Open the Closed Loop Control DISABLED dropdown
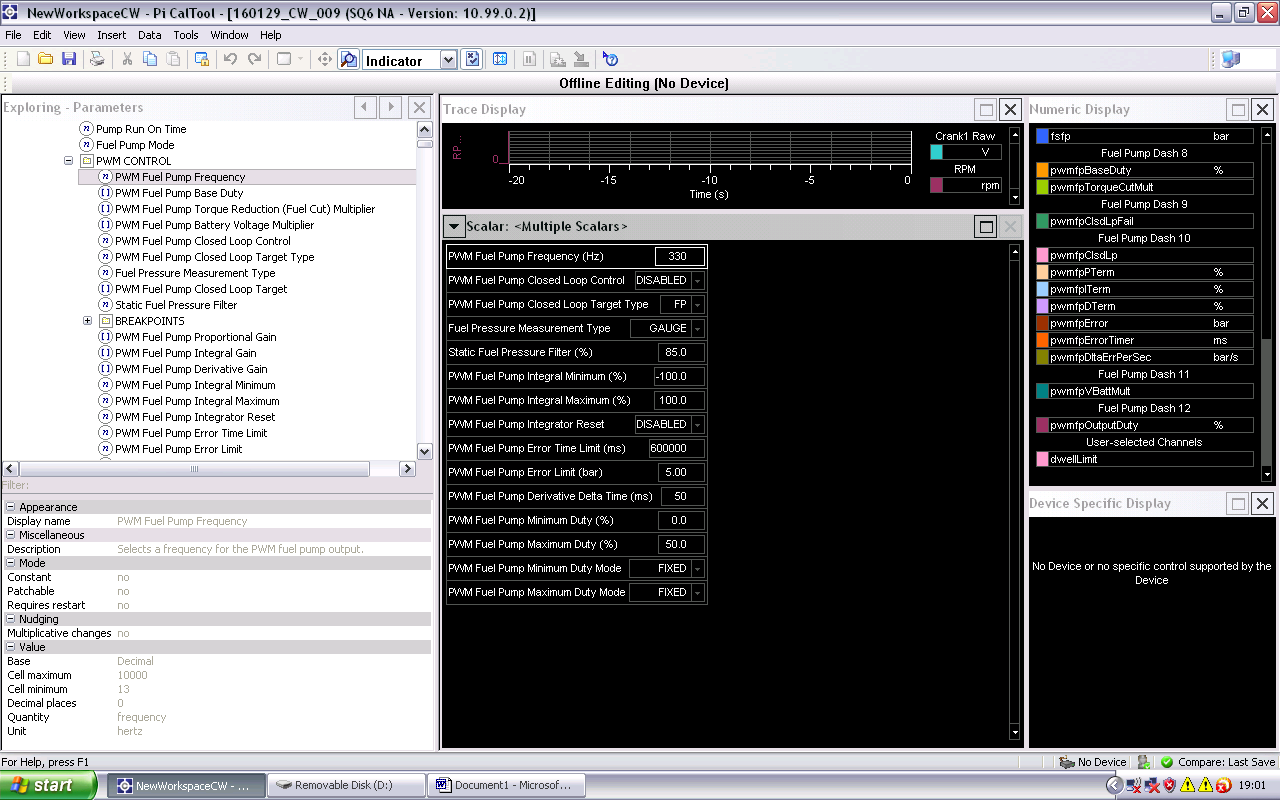1280x800 pixels. 697,281
